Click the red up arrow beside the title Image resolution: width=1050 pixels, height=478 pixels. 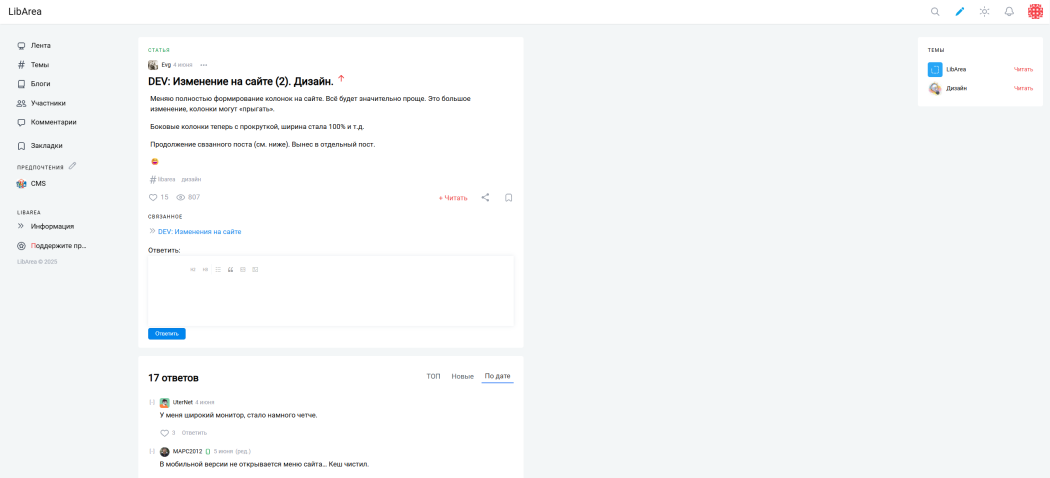click(341, 79)
